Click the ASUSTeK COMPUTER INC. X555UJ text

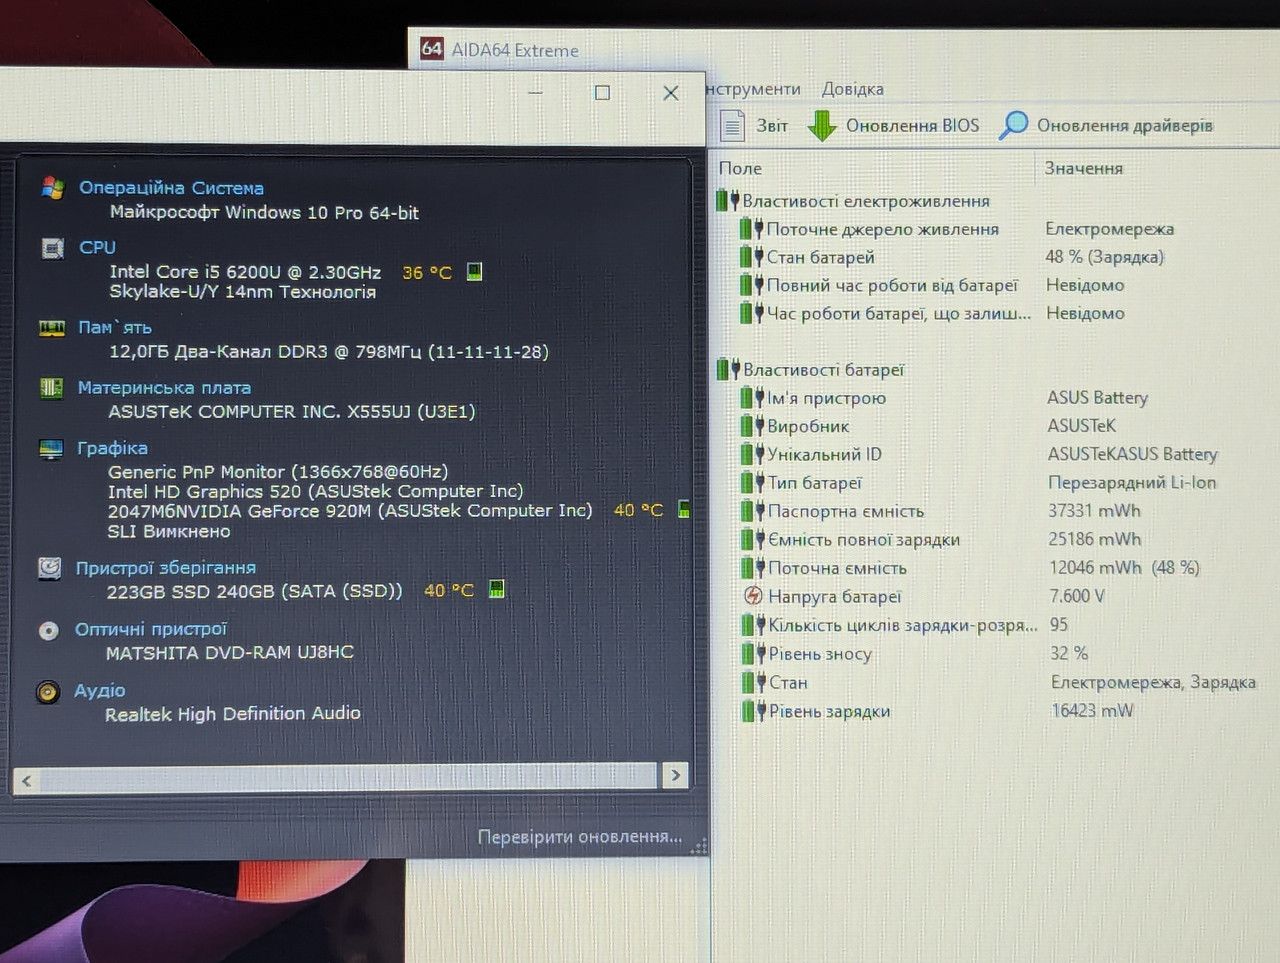(x=292, y=411)
